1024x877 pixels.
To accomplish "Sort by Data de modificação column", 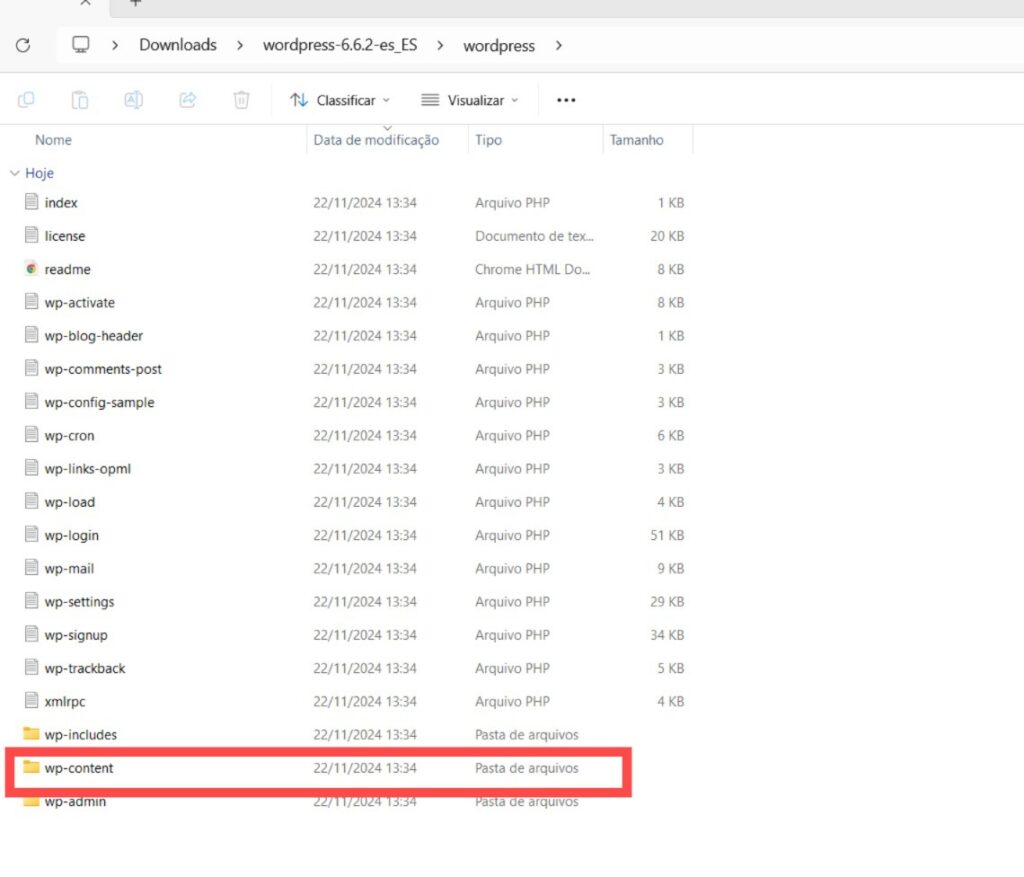I will tap(376, 140).
